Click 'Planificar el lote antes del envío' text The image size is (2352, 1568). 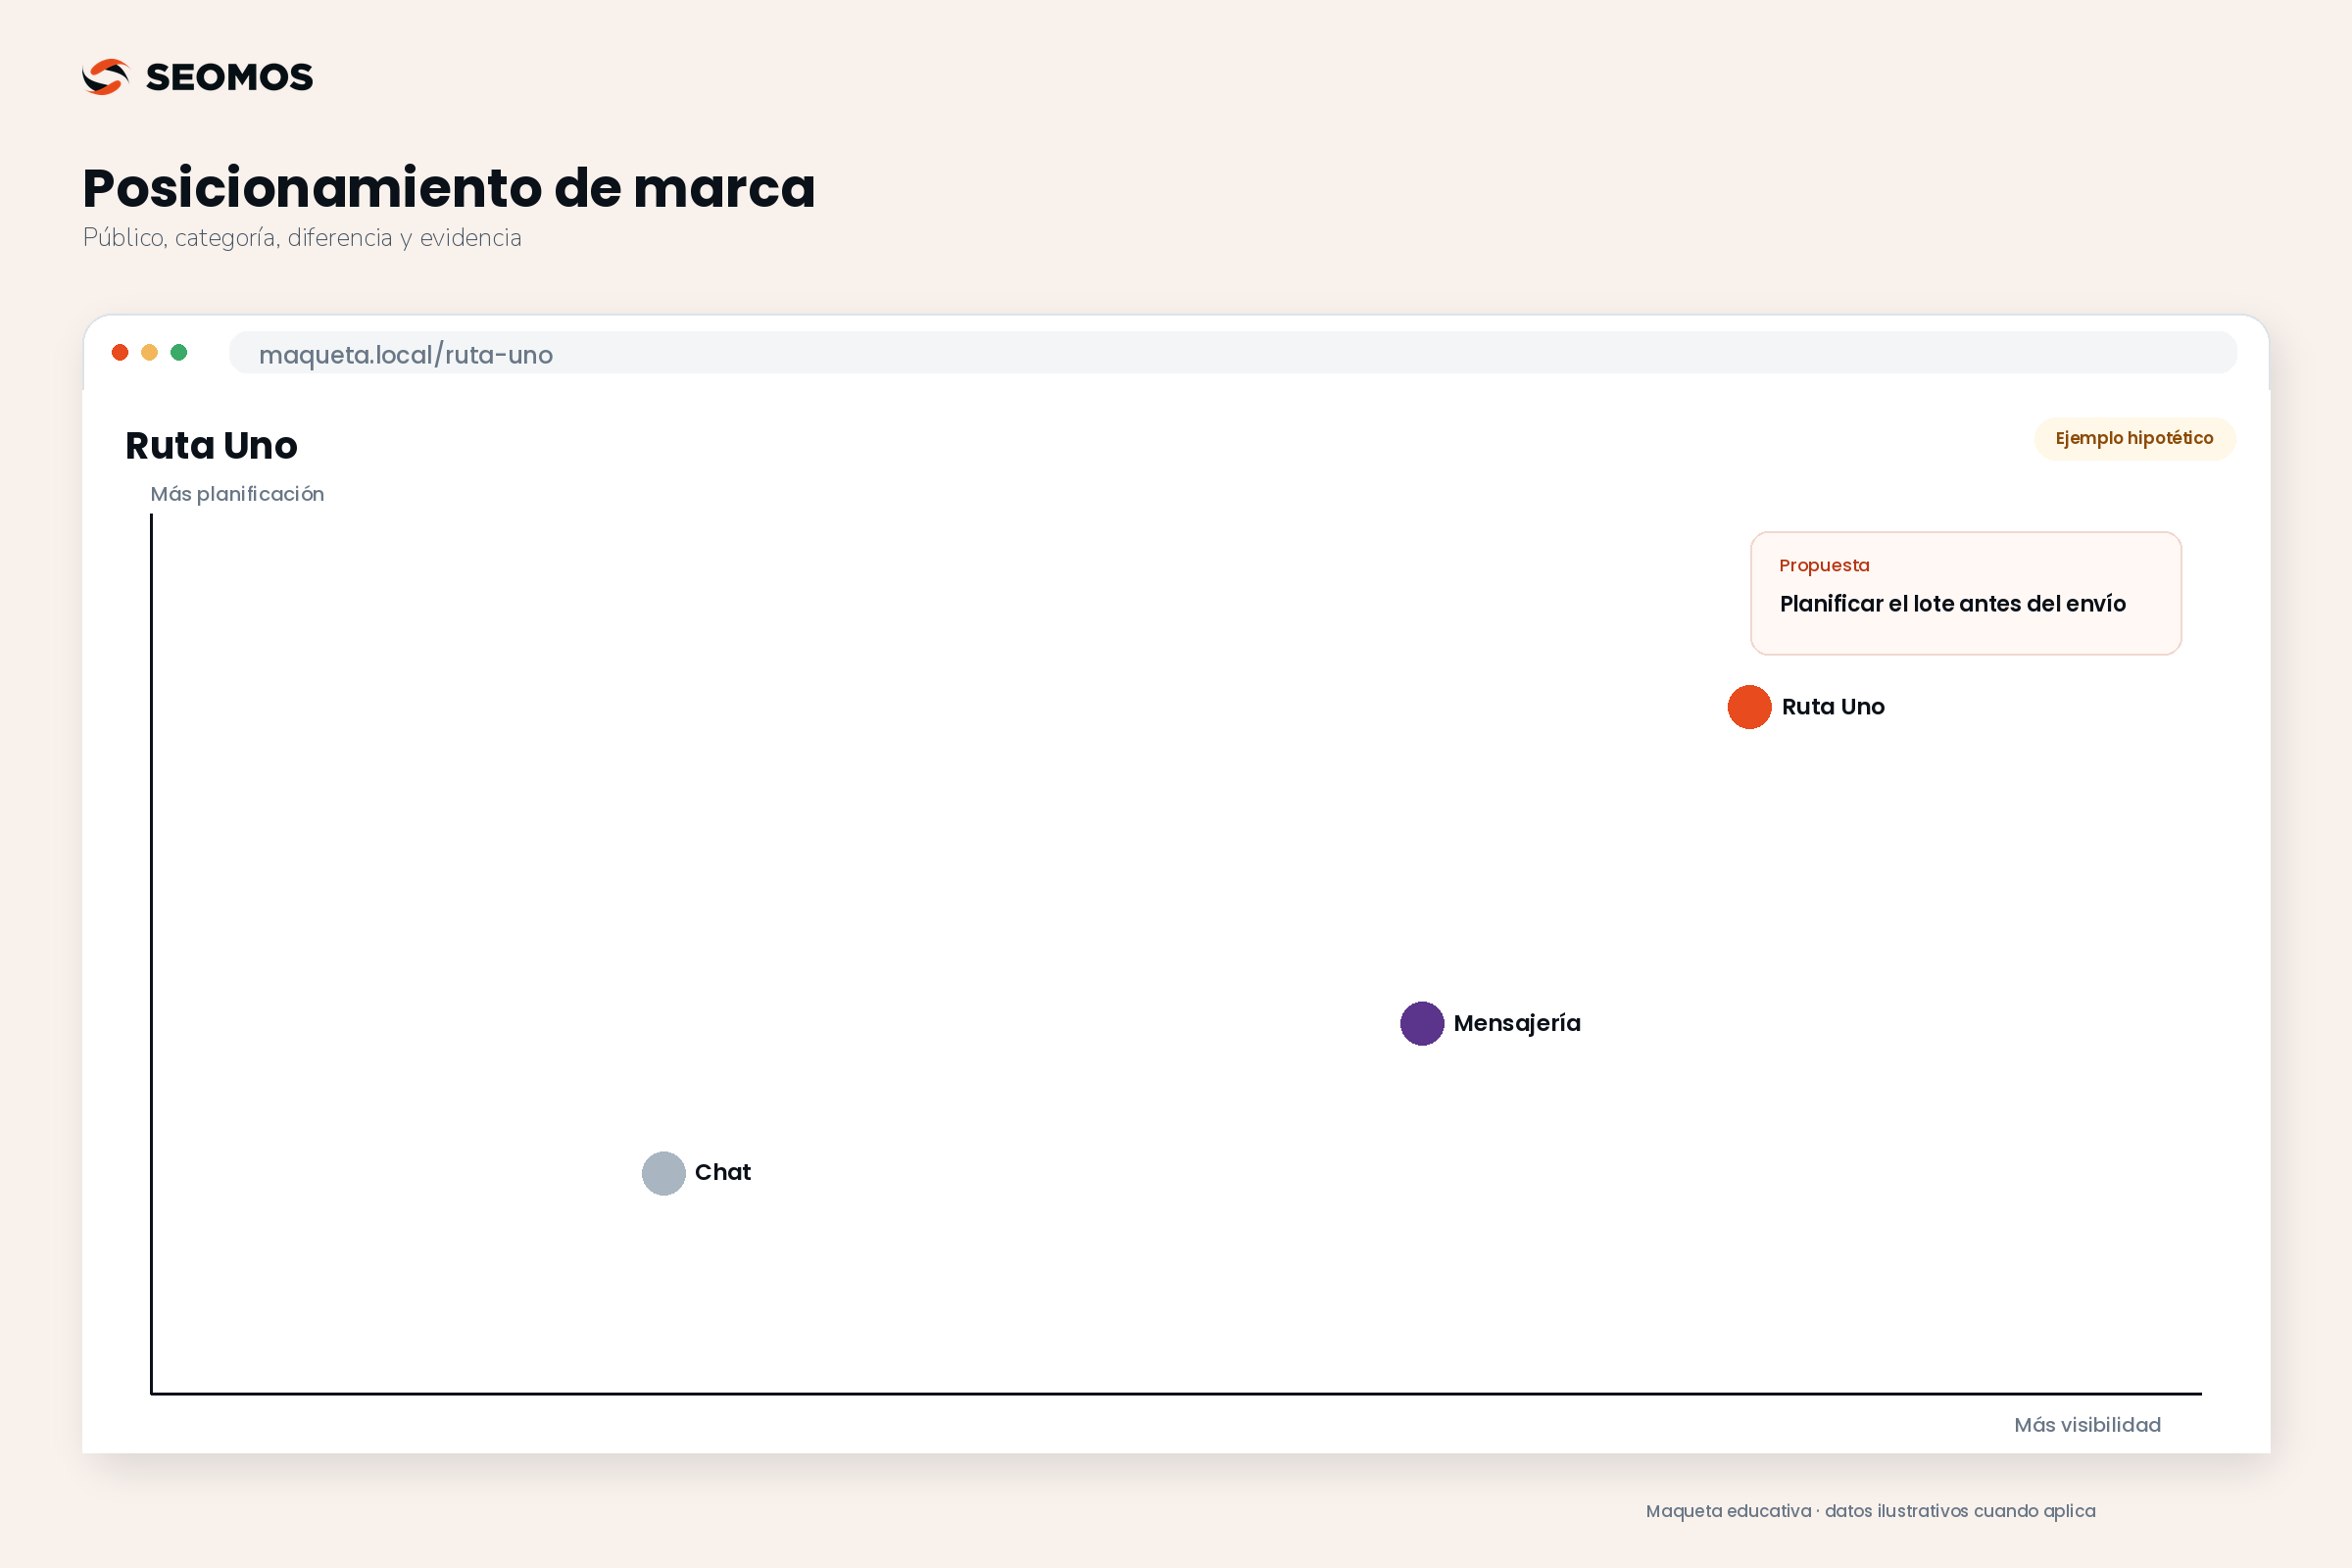1952,604
